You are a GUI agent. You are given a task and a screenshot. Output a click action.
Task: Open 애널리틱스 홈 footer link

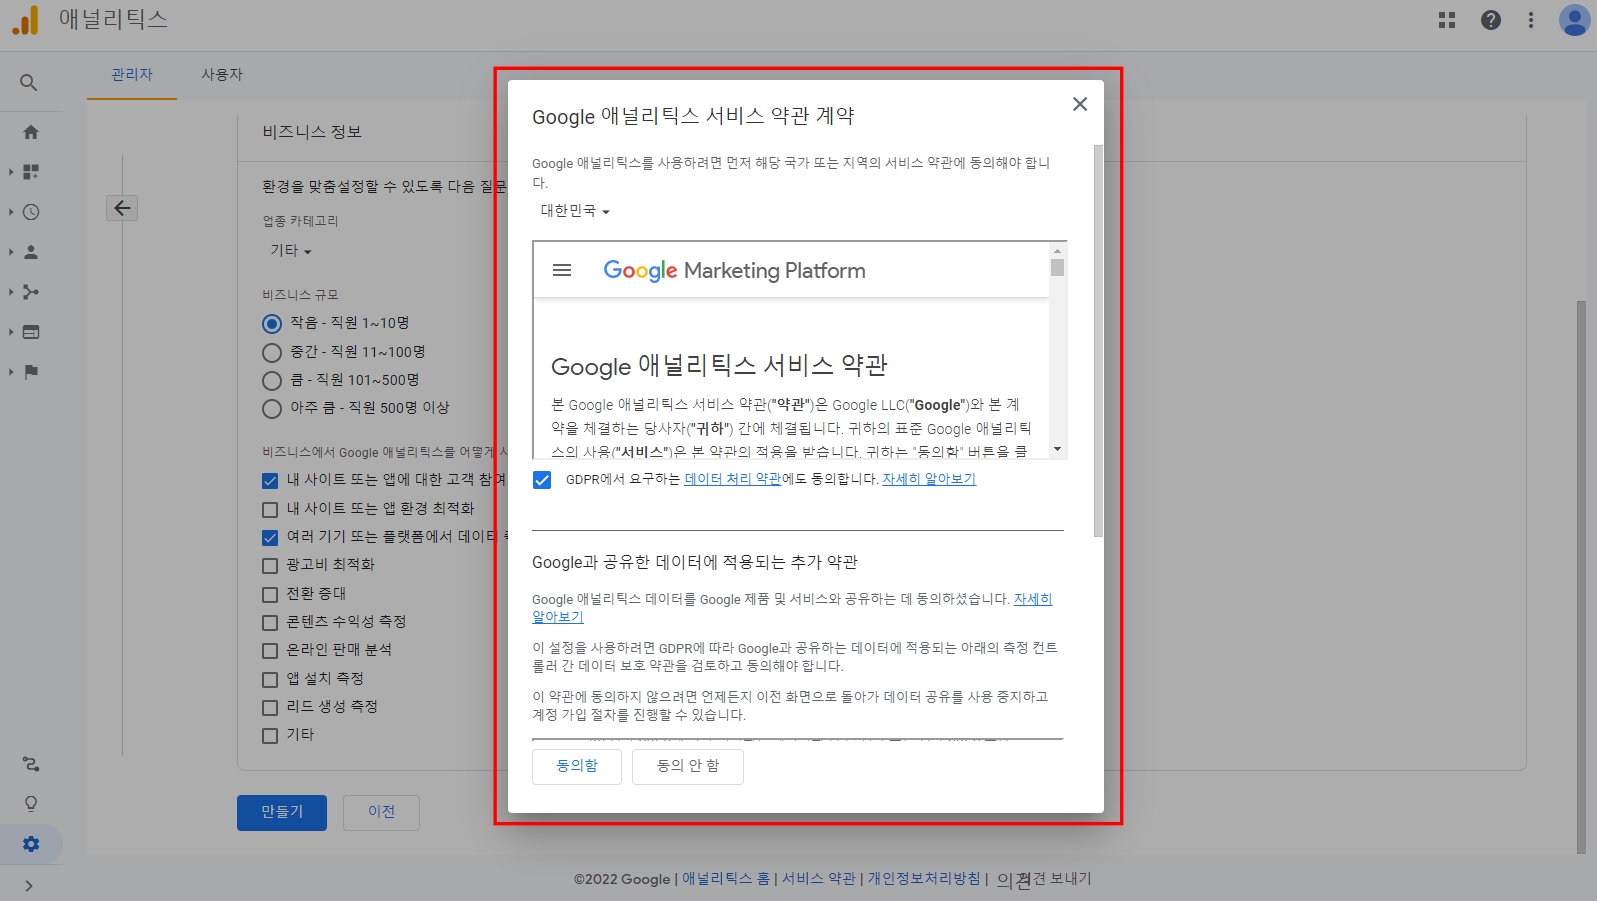pos(726,879)
